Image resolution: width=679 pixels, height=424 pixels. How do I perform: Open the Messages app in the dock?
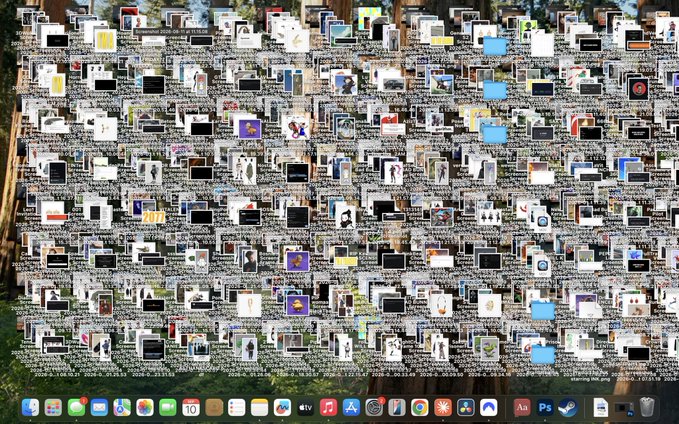point(77,408)
